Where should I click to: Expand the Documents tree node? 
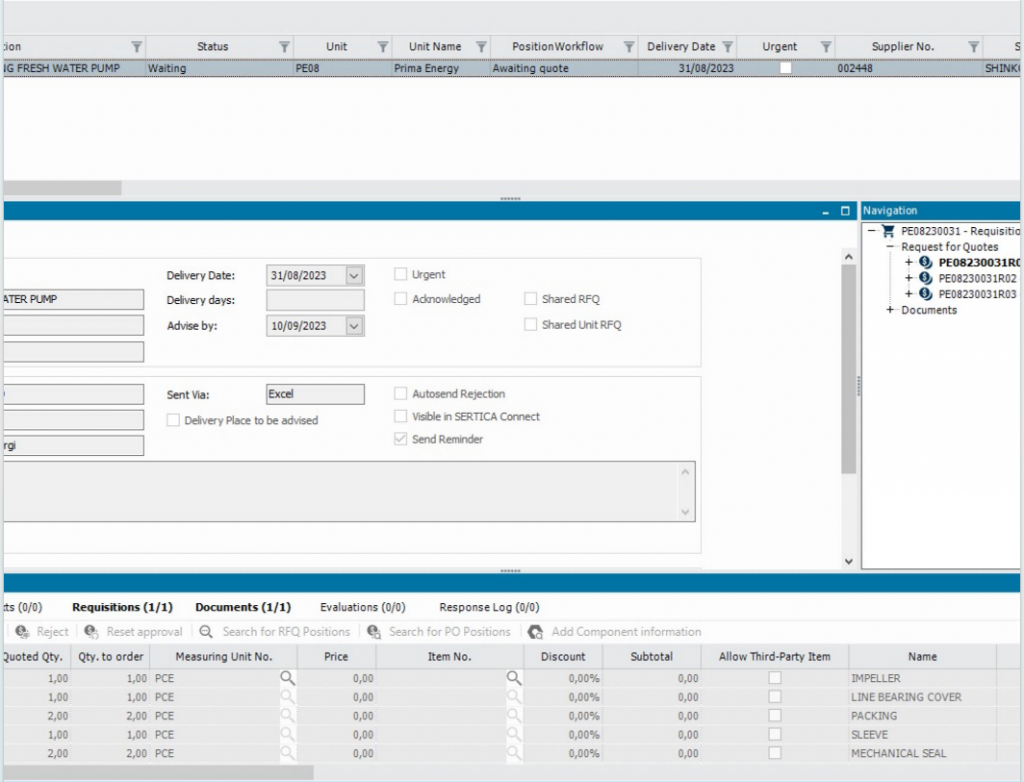click(x=889, y=310)
